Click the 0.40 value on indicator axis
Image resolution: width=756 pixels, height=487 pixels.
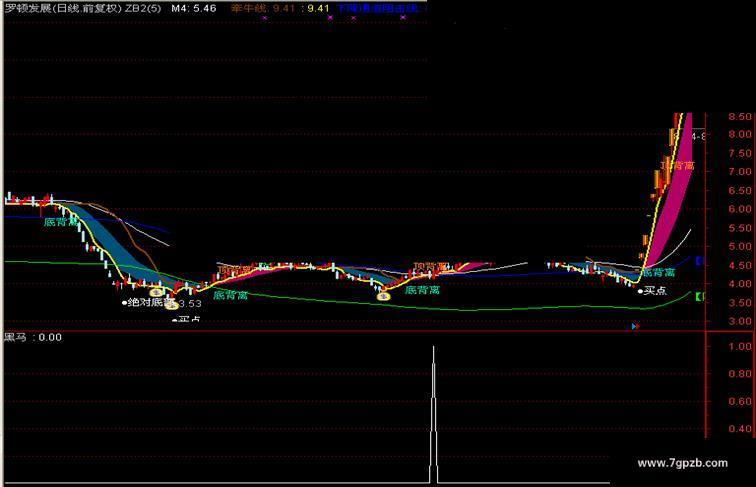tap(740, 429)
